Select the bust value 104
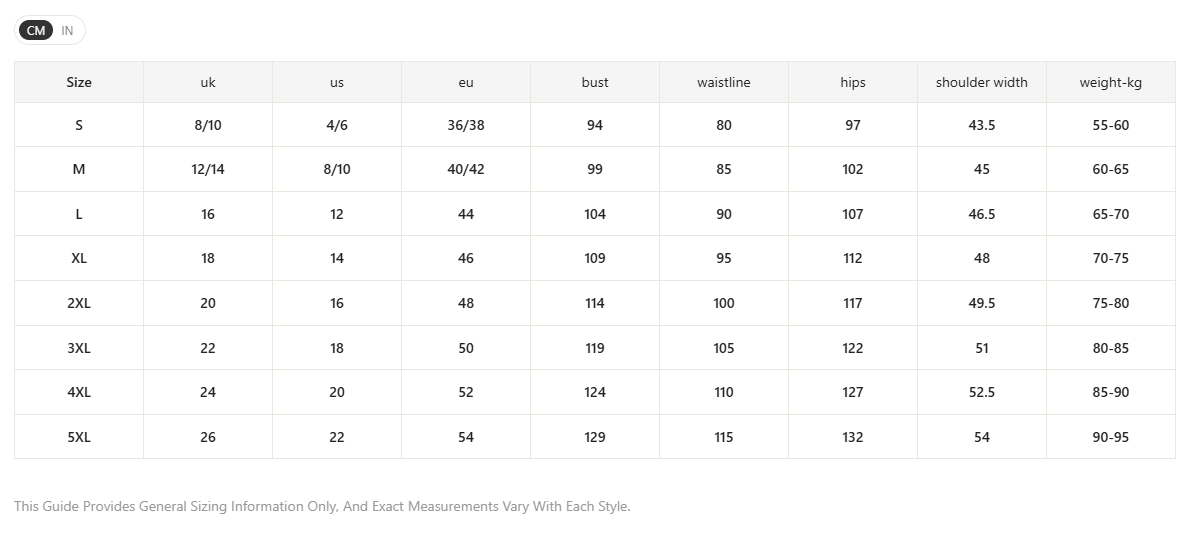The height and width of the screenshot is (541, 1192). pos(594,214)
